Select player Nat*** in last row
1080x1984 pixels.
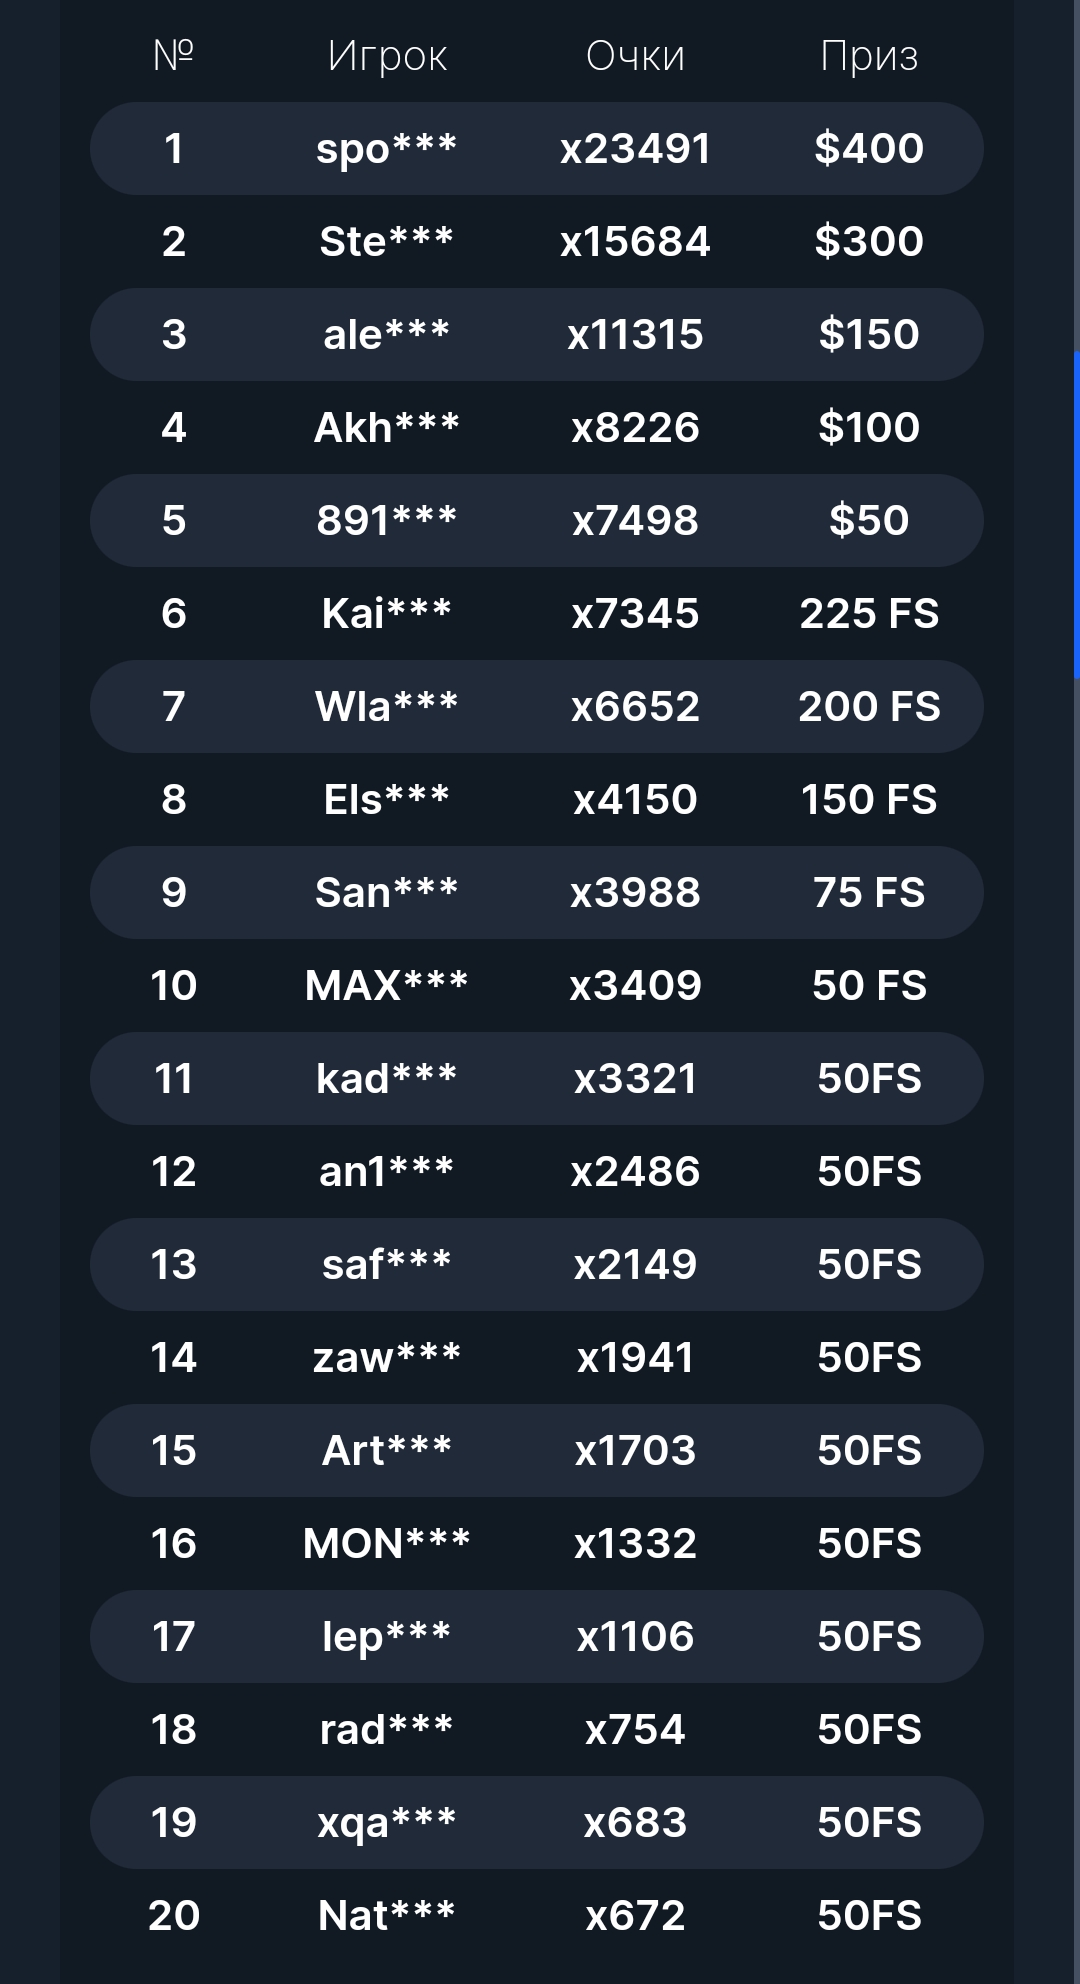(387, 1916)
